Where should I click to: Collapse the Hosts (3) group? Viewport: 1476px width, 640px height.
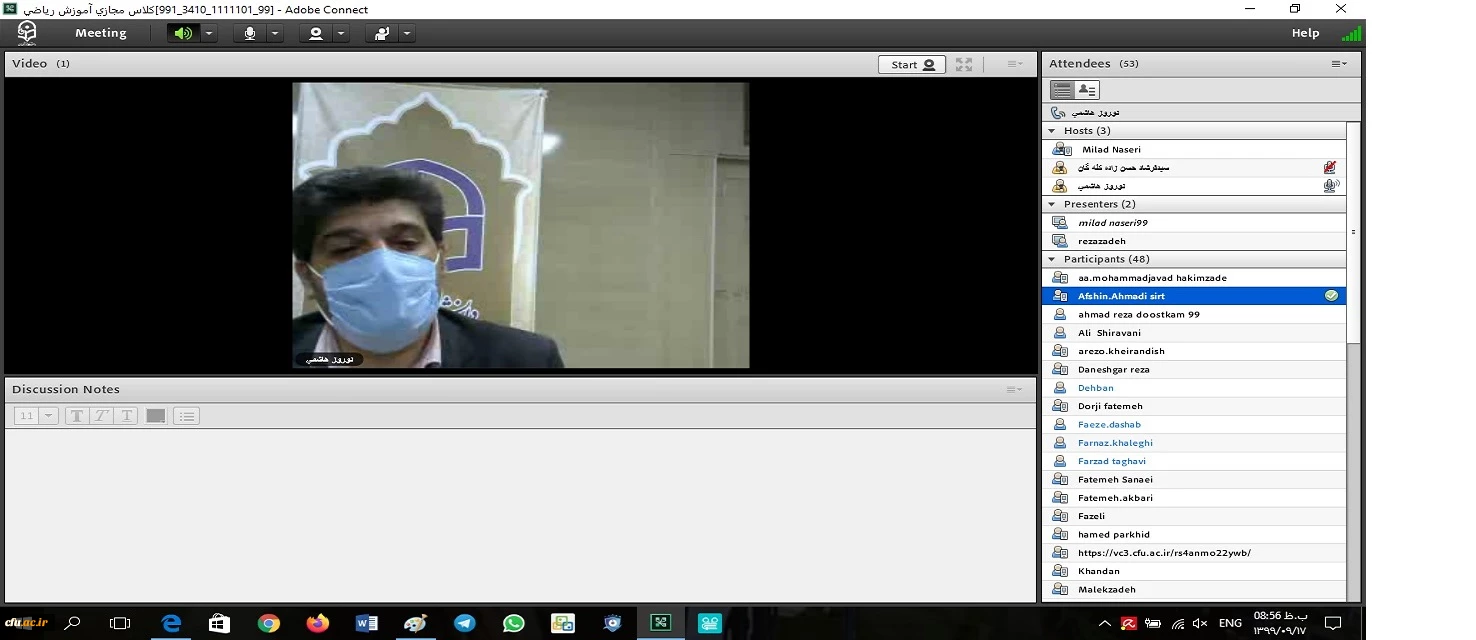point(1052,131)
